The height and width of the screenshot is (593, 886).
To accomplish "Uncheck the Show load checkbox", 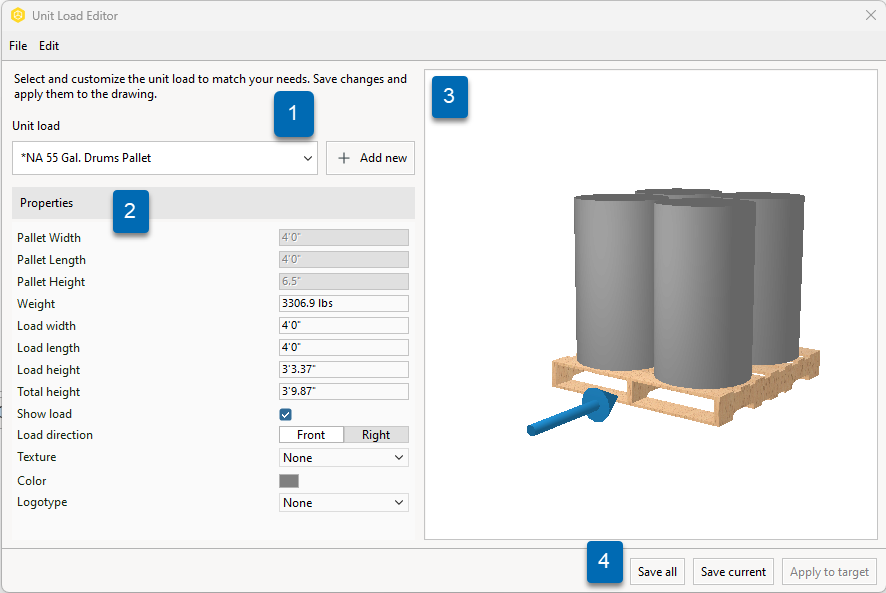I will click(x=285, y=414).
